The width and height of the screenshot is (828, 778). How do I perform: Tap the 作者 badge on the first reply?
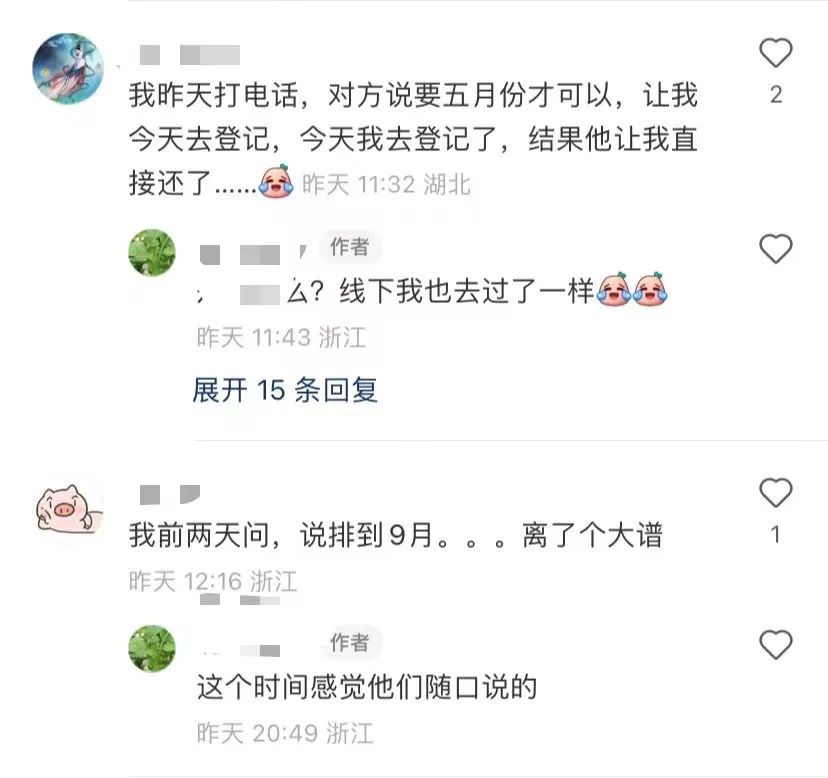tap(350, 247)
